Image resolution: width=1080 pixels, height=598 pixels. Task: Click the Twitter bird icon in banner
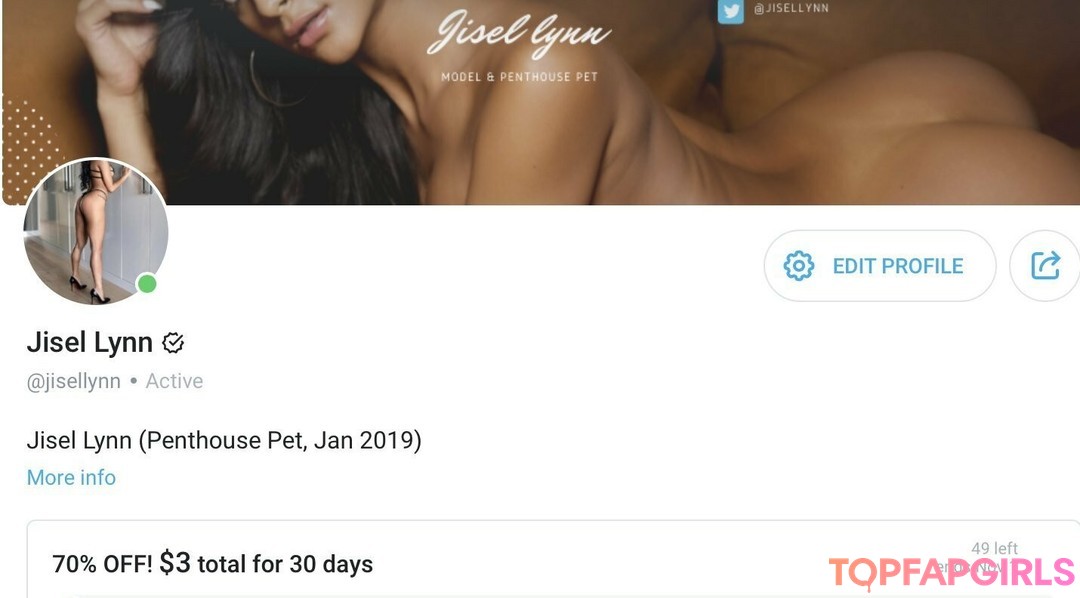[730, 12]
